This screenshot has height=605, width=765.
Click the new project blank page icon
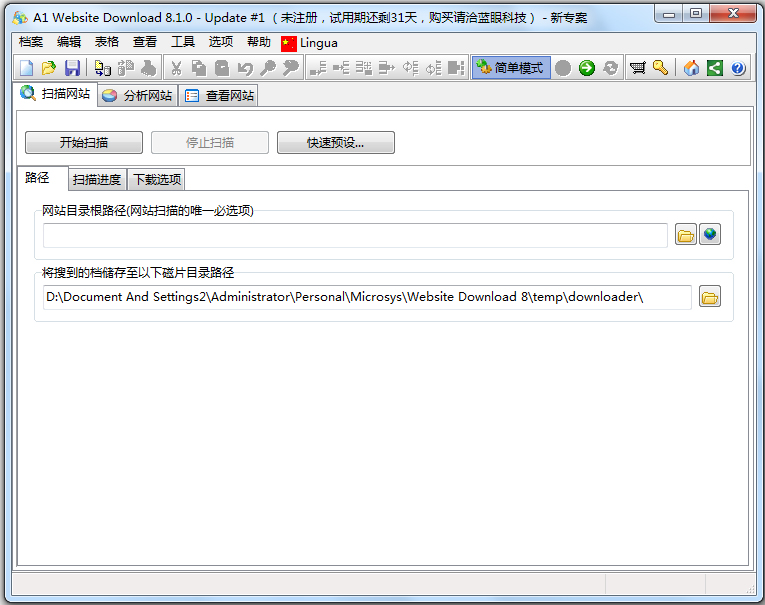click(x=26, y=68)
